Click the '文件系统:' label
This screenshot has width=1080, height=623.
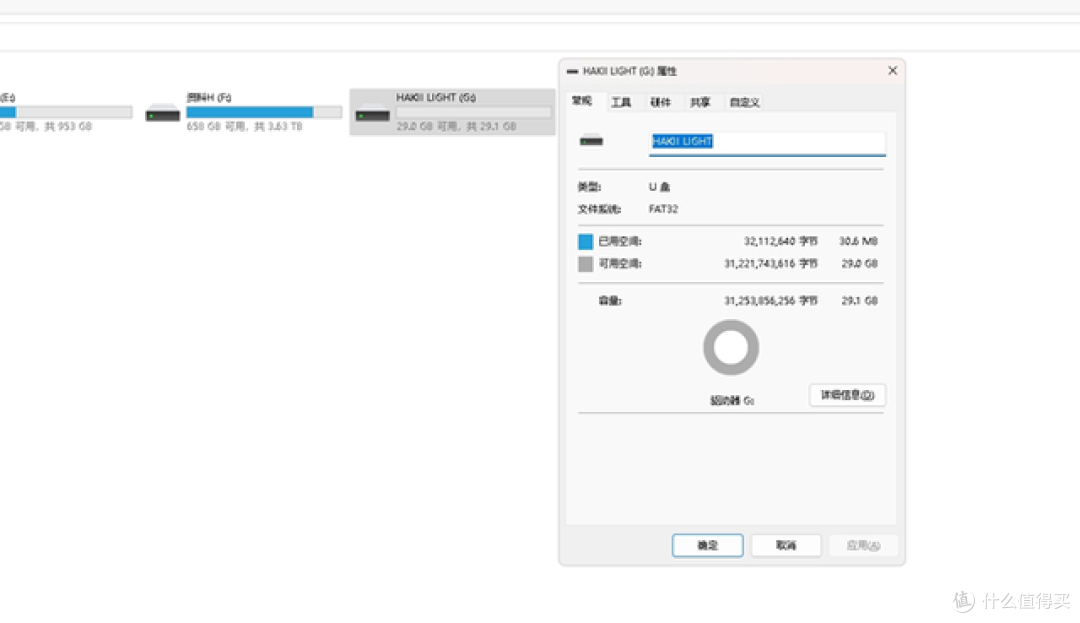point(599,209)
